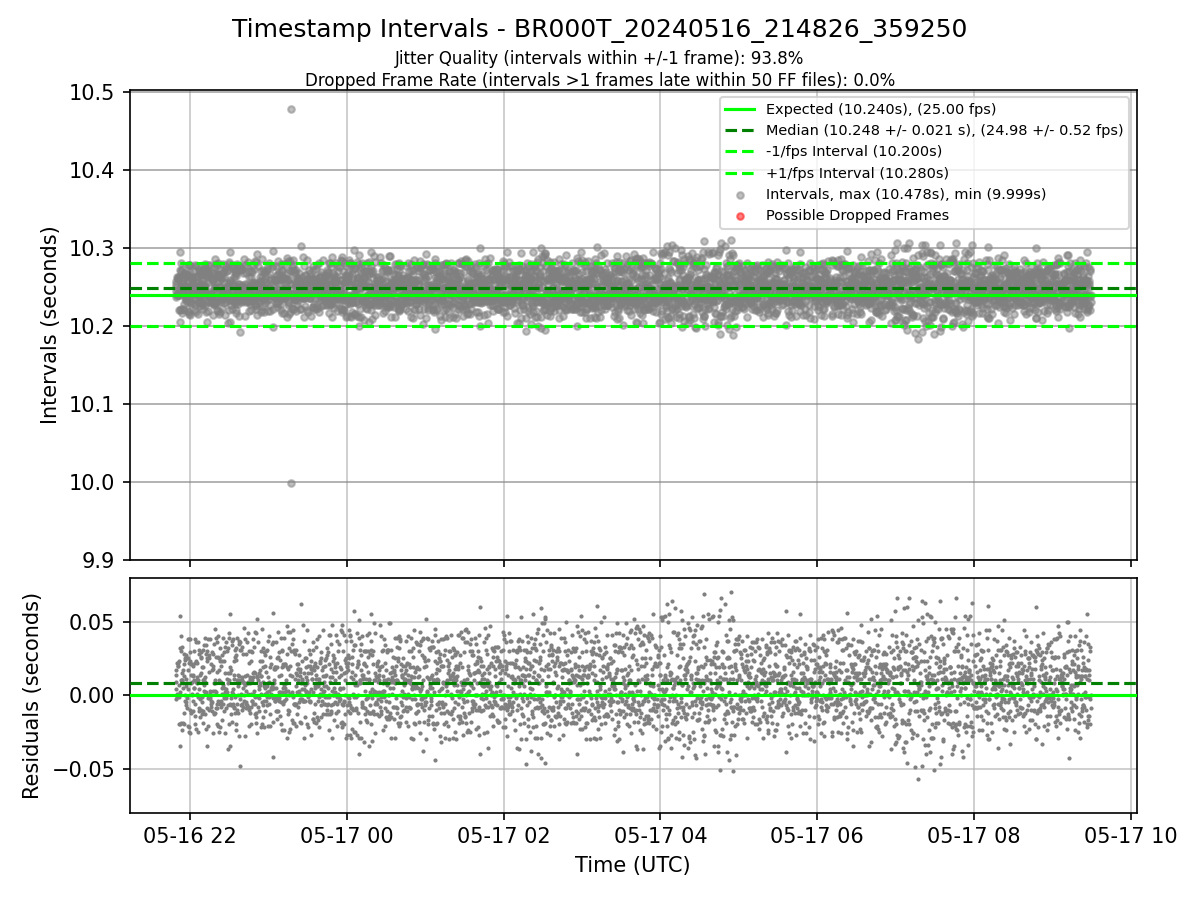Image resolution: width=1200 pixels, height=900 pixels.
Task: Click legend entry -1/fps Interval (10.200s)
Action: tap(854, 151)
